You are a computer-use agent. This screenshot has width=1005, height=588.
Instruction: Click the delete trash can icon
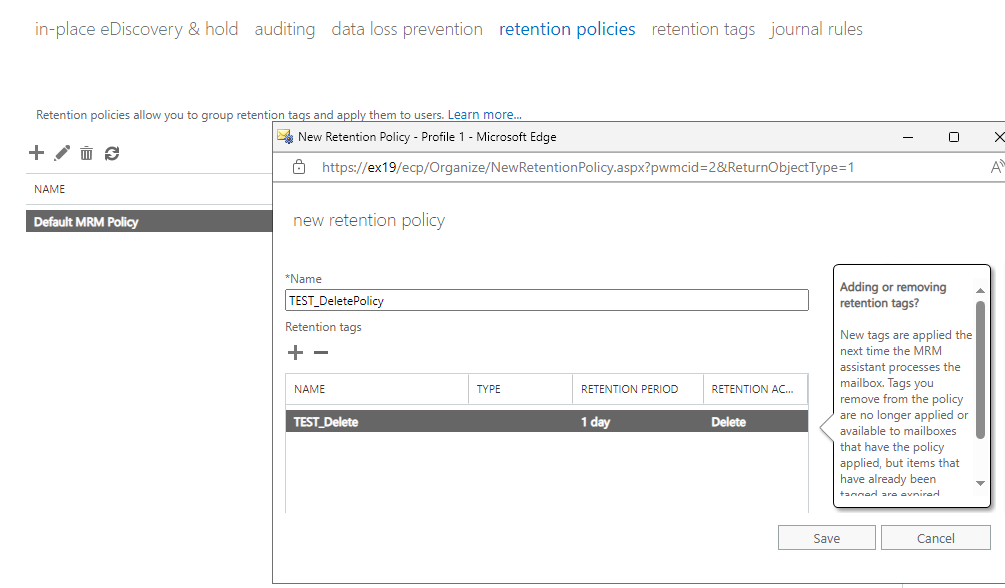[x=87, y=153]
